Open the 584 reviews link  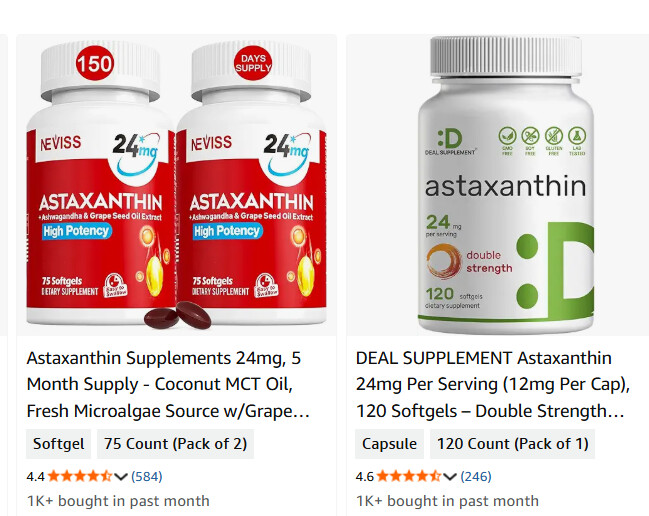point(147,477)
